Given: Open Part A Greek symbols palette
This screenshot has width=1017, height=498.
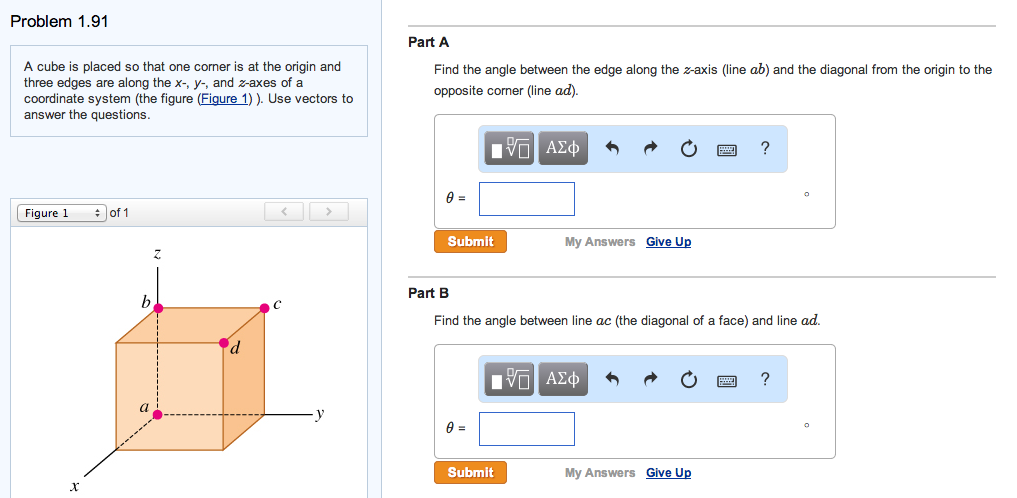Looking at the screenshot, I should pyautogui.click(x=562, y=149).
